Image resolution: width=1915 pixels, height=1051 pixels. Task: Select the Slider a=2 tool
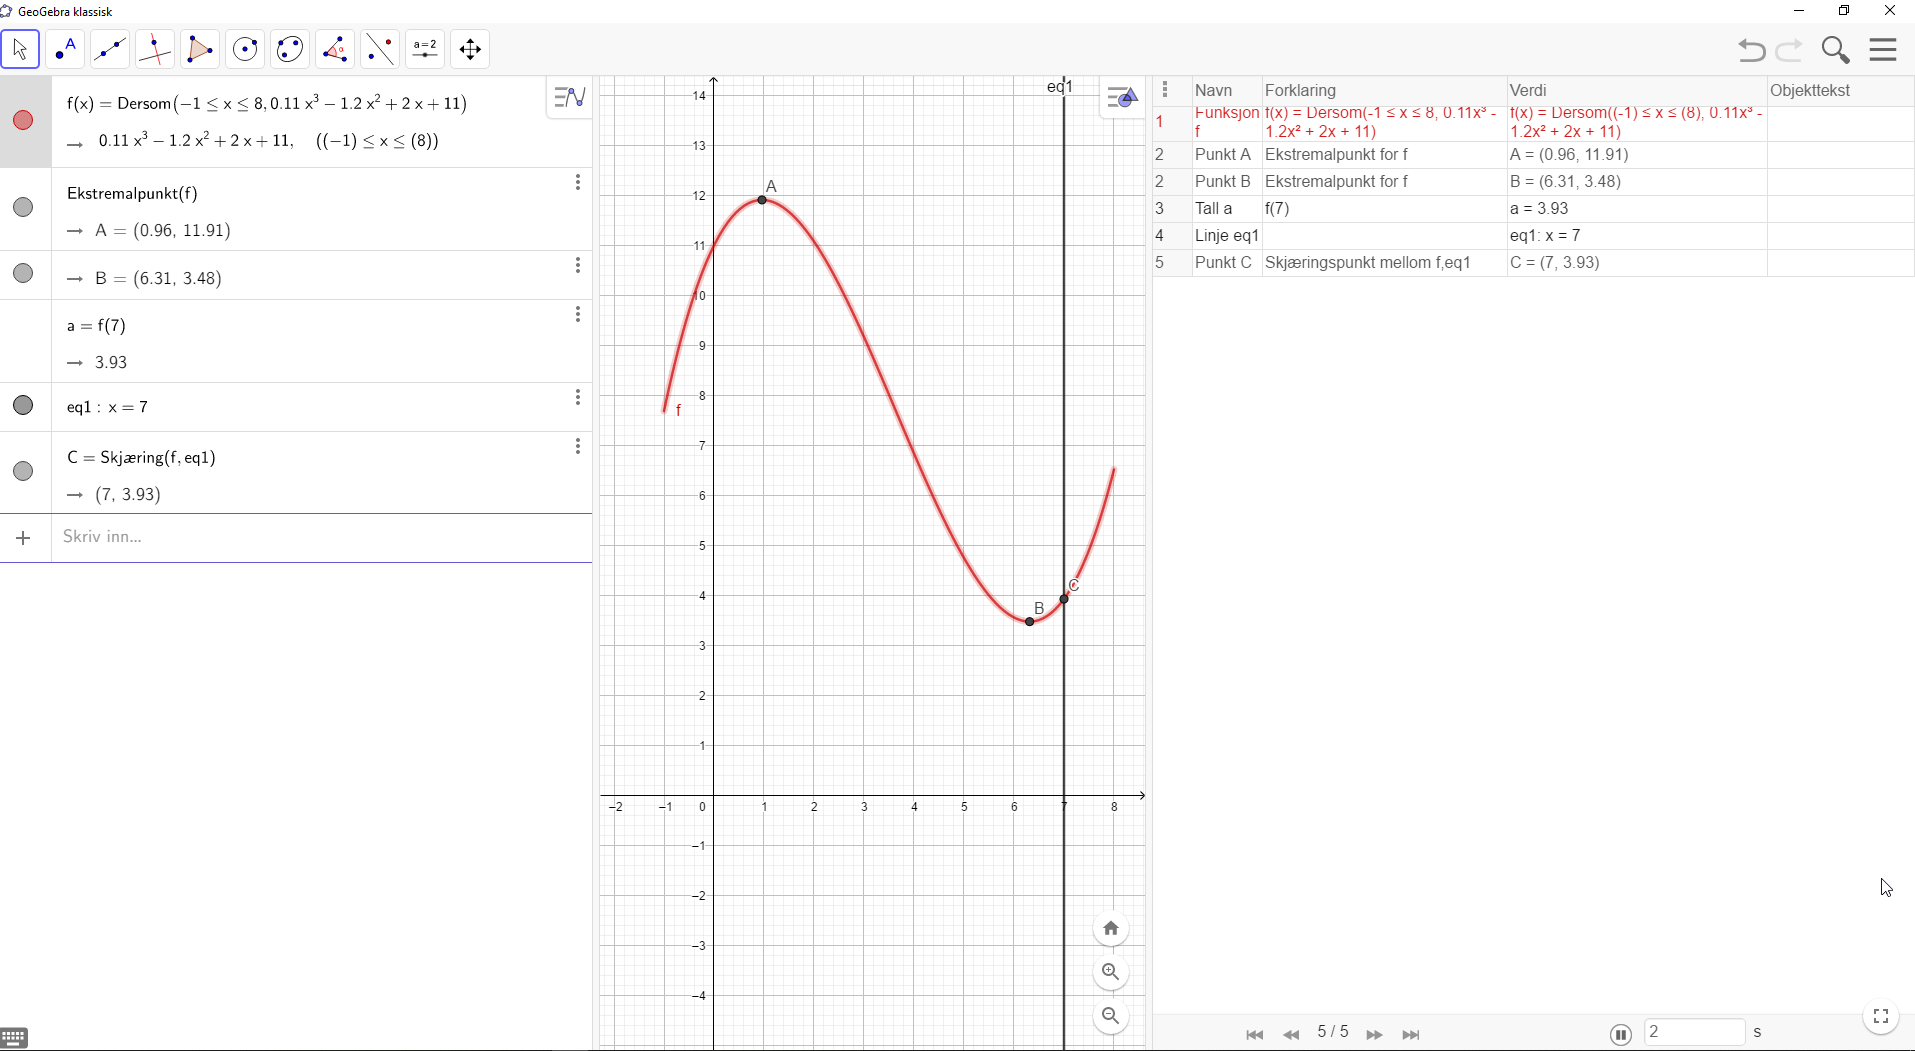click(x=425, y=49)
